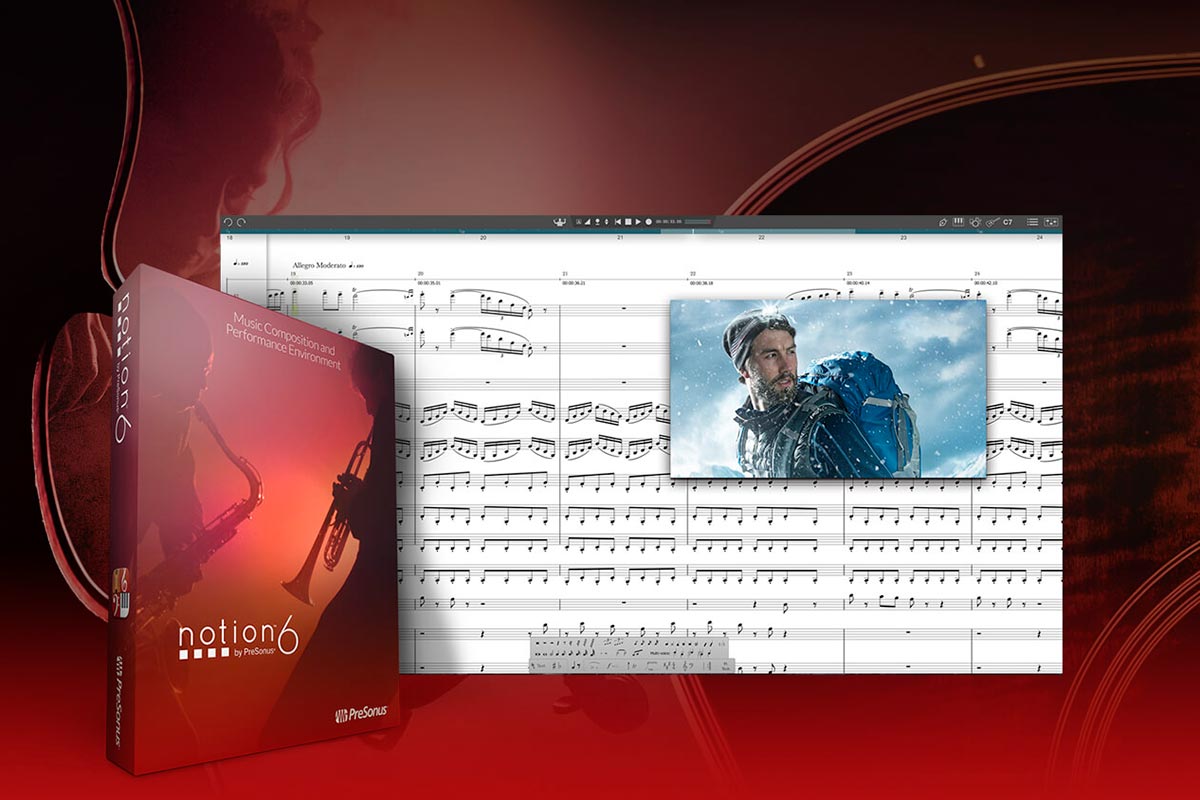Open note values group in the entry palette
This screenshot has height=800, width=1200.
tap(576, 666)
